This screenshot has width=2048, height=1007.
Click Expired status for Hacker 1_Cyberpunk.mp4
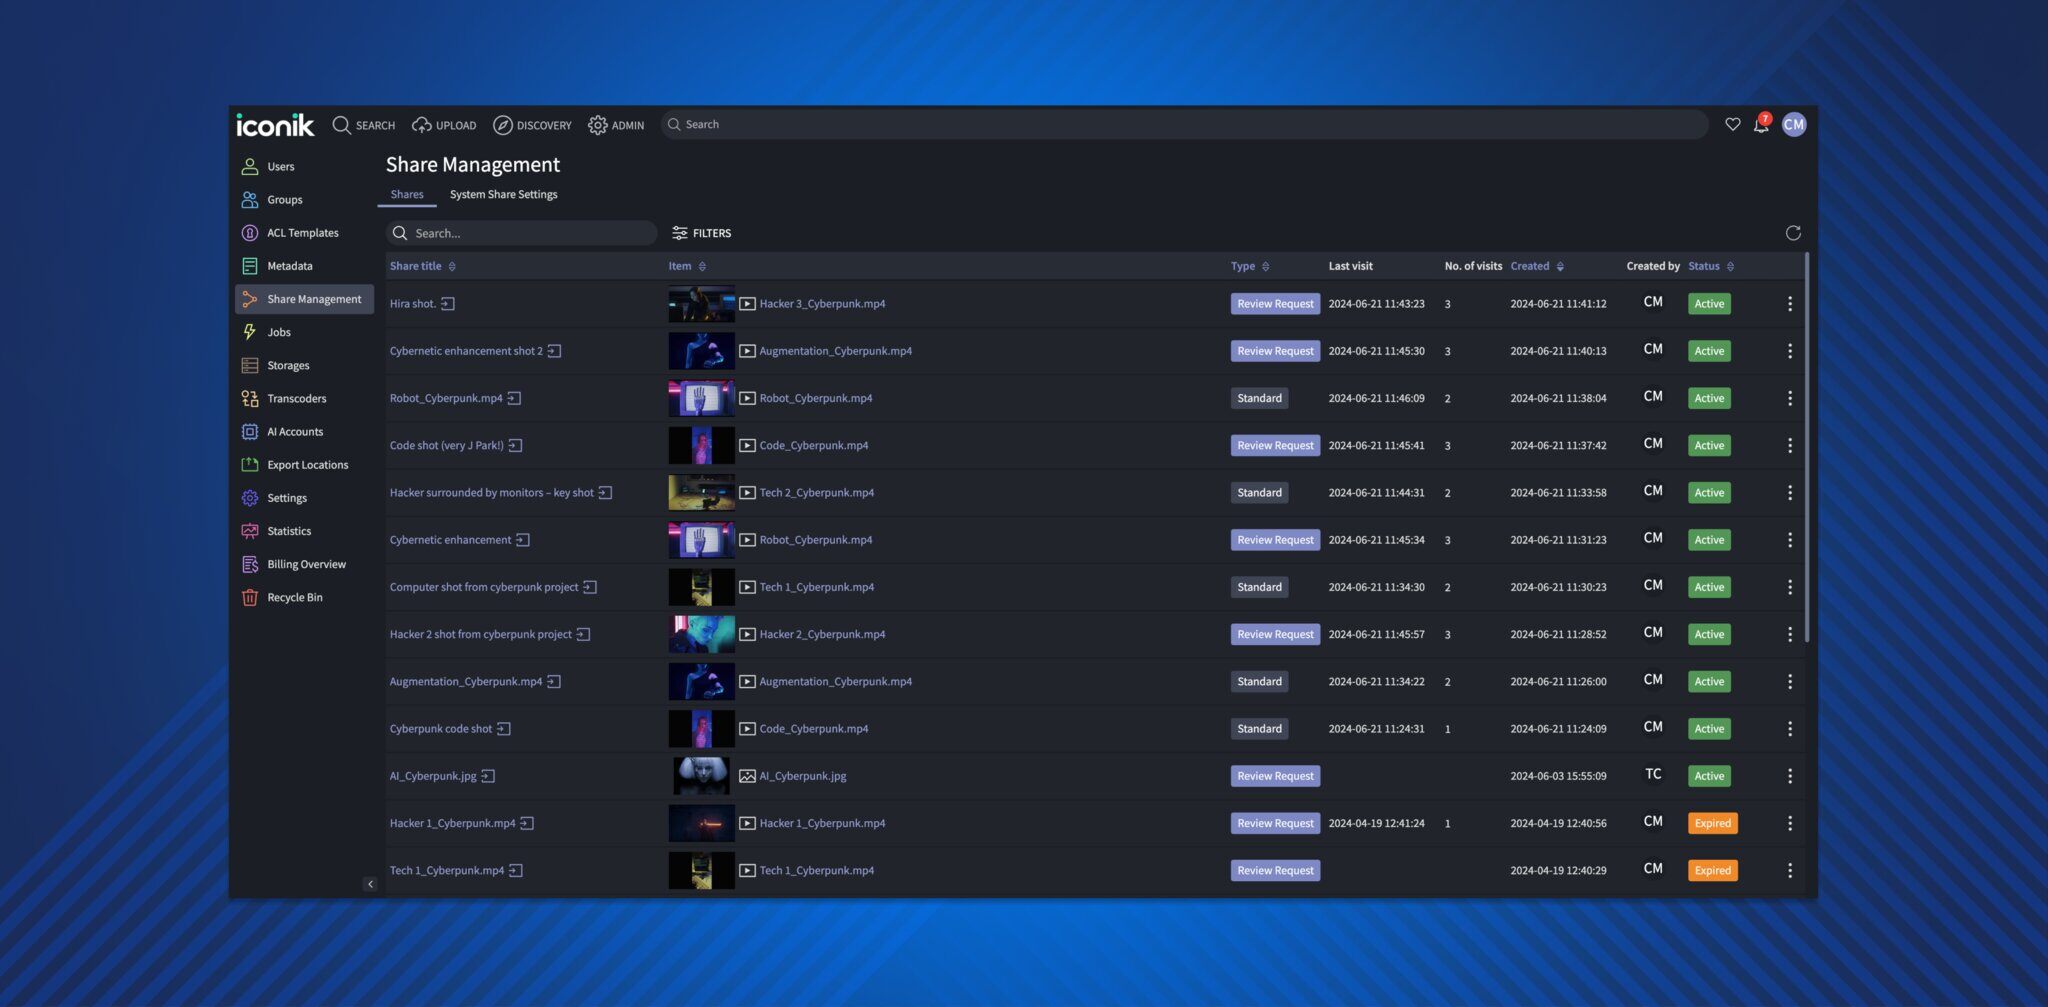pyautogui.click(x=1712, y=824)
